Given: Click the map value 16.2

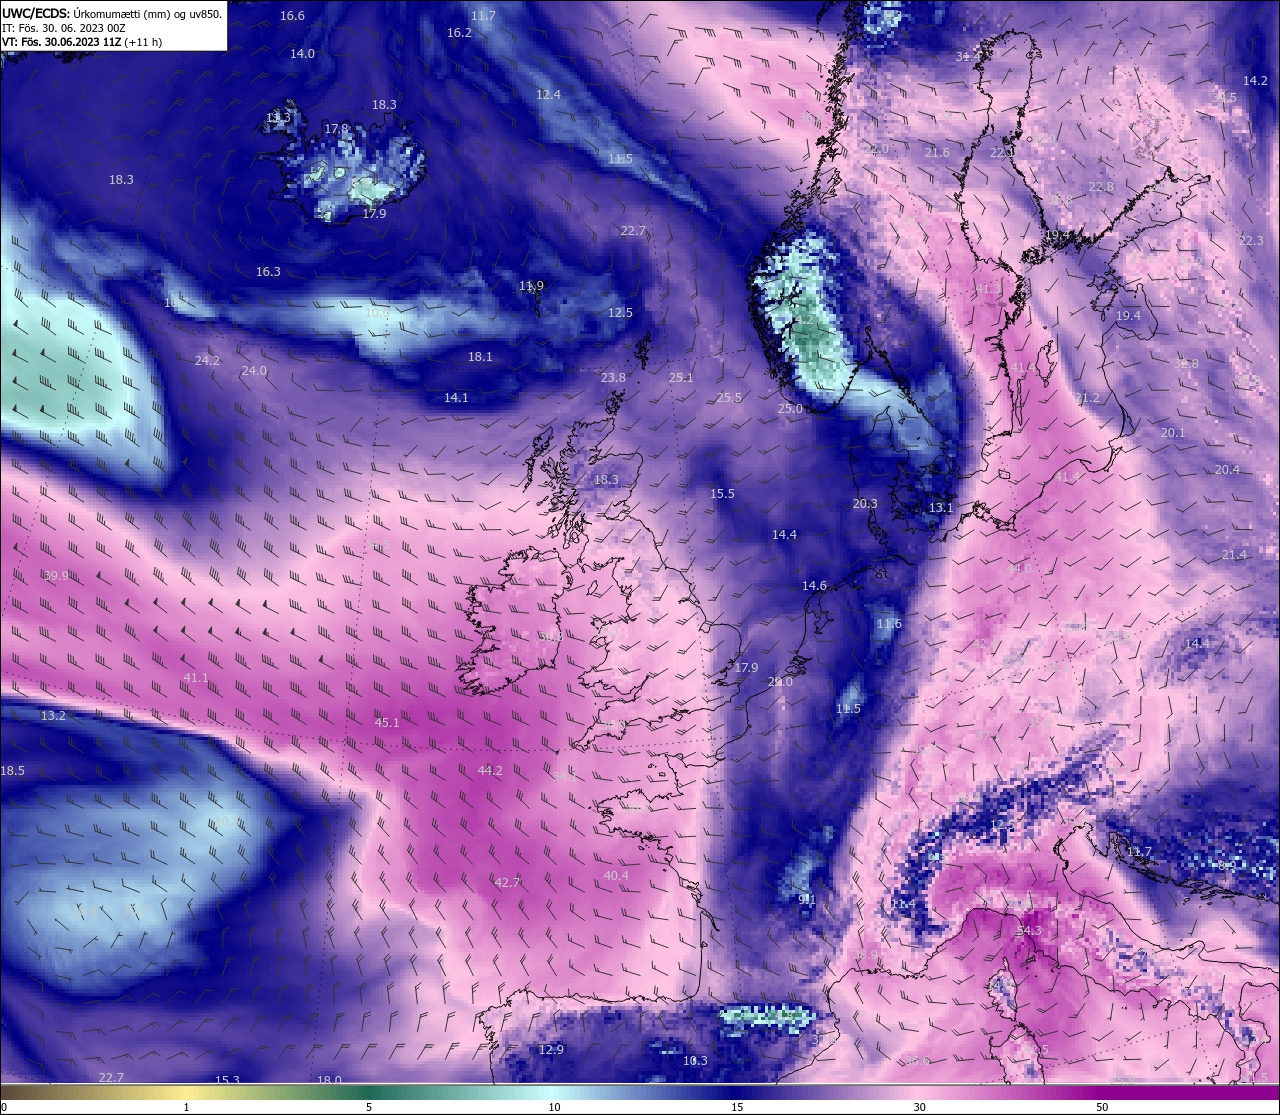Looking at the screenshot, I should 459,32.
